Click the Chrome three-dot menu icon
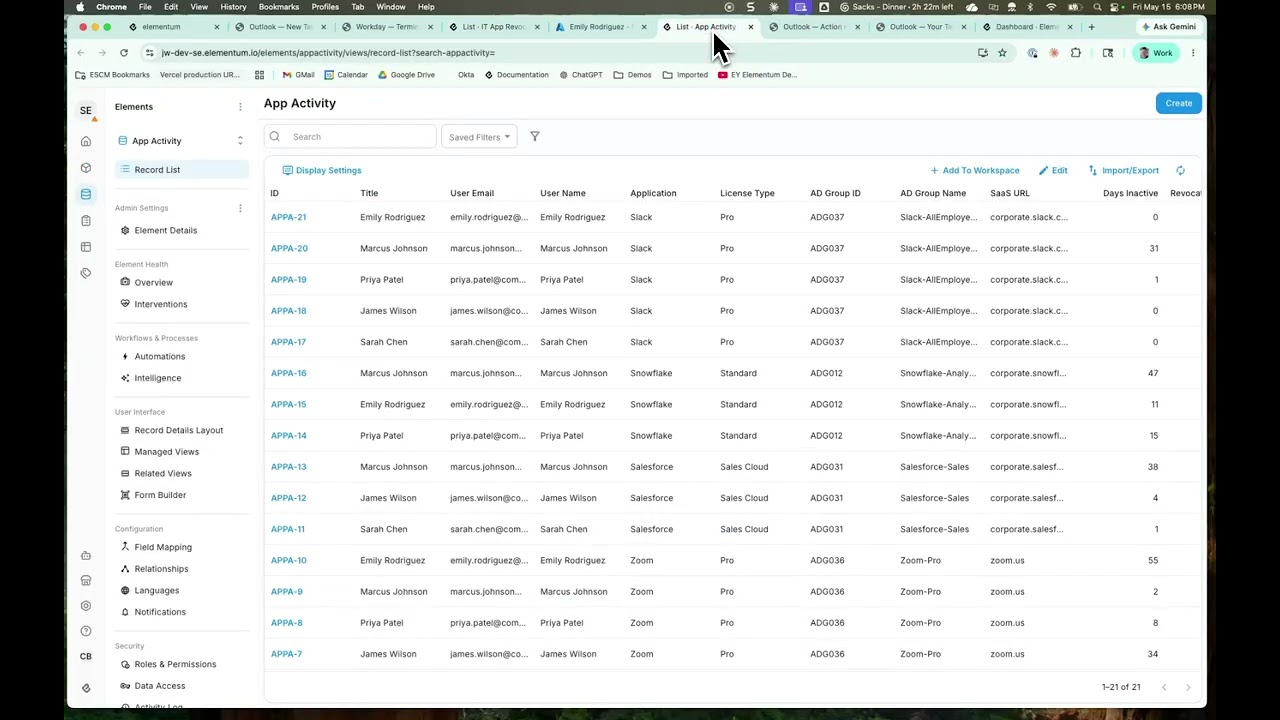Viewport: 1280px width, 720px height. pos(1193,53)
